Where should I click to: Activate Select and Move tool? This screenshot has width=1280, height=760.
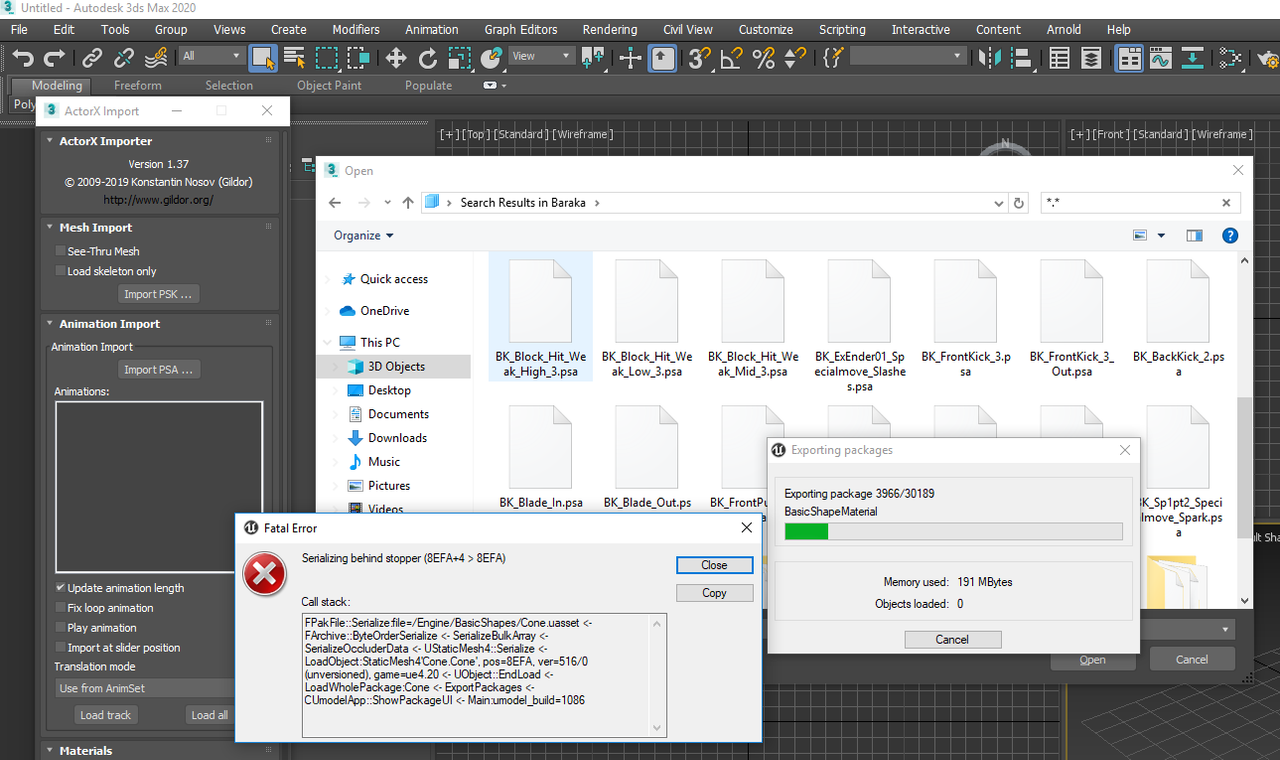tap(396, 58)
